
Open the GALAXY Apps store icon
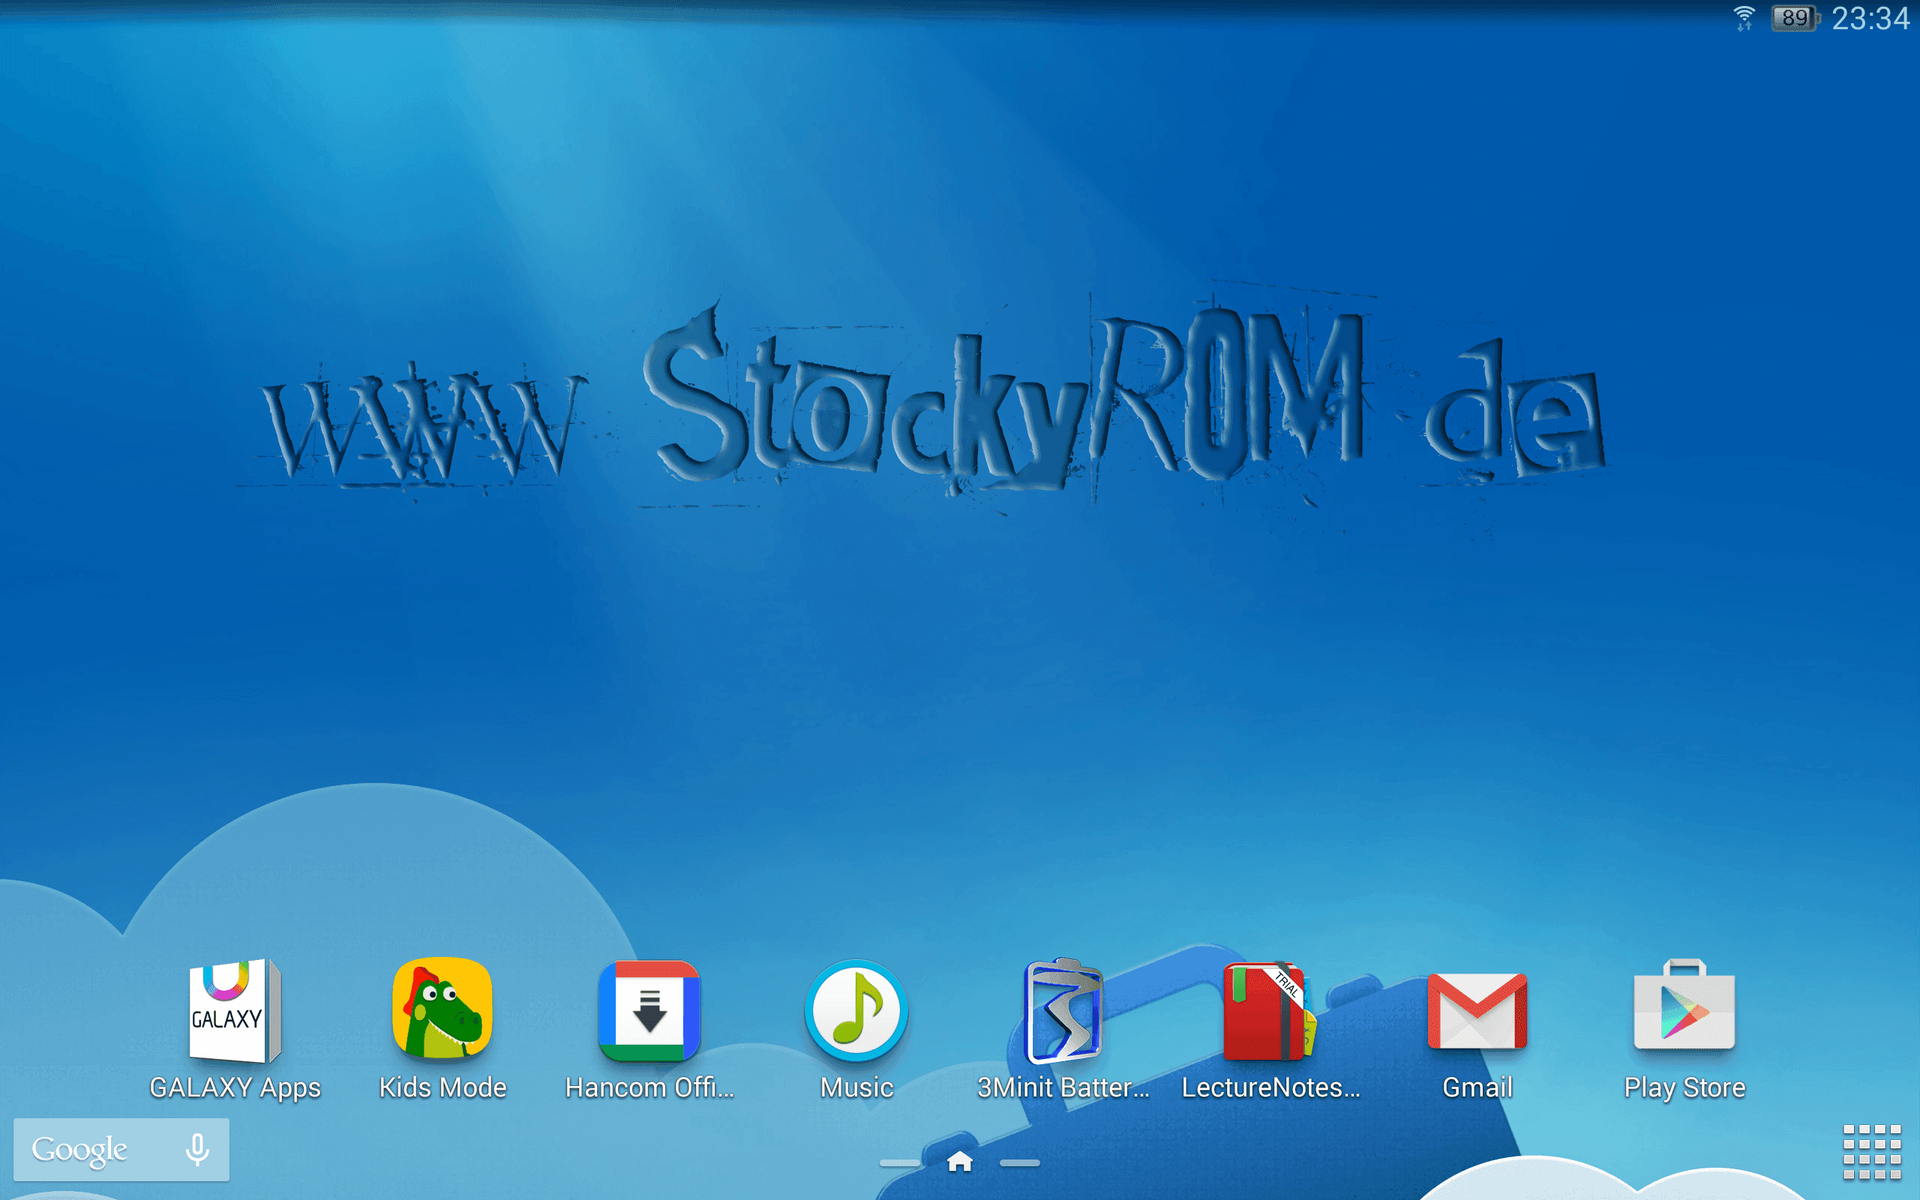[x=235, y=1011]
